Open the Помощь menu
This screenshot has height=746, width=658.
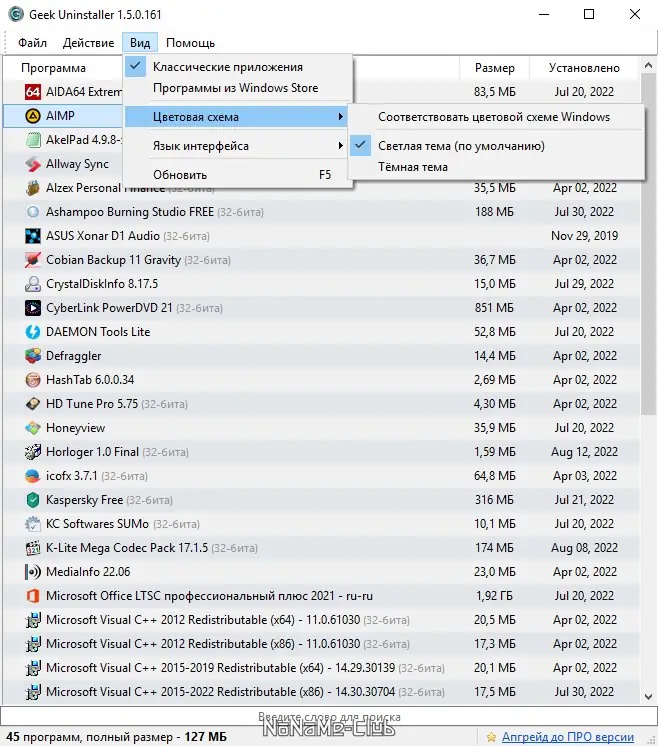(190, 43)
